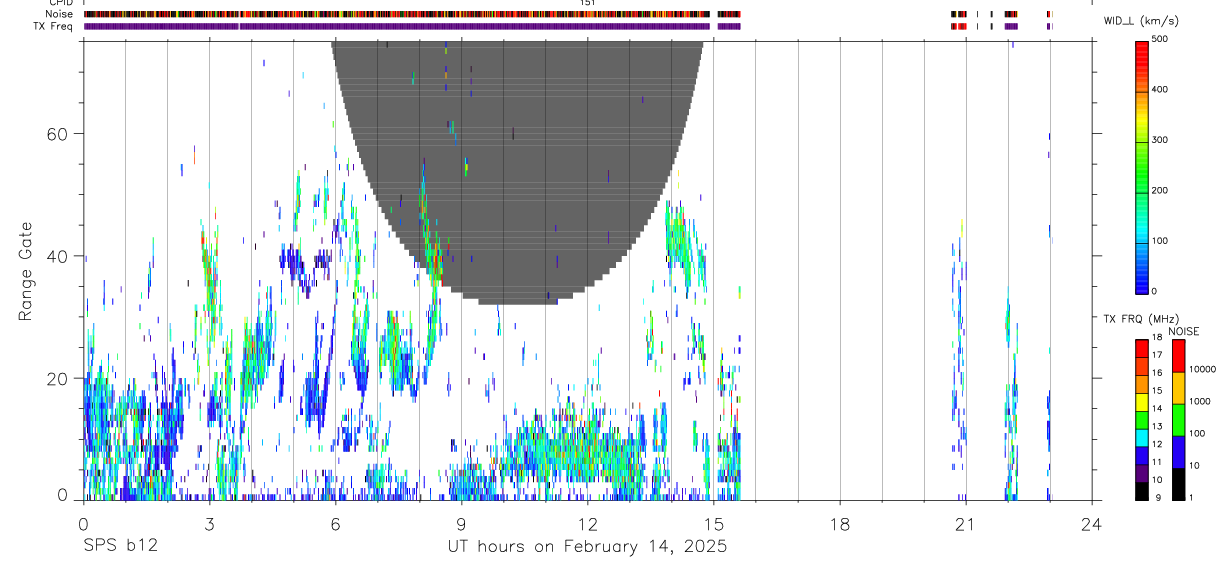Click the "TX Freq" strip label
1228x567 pixels.
[51, 26]
